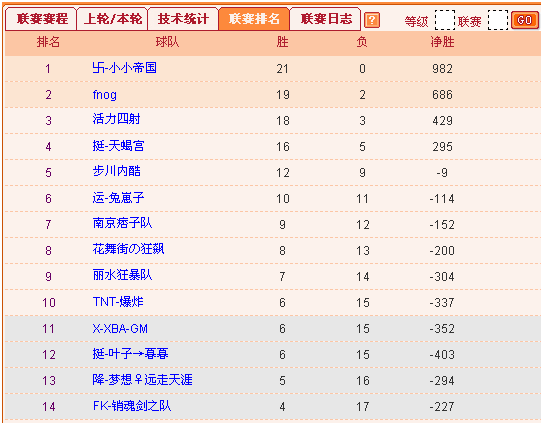
Task: Focus the 等级 input box
Action: click(x=444, y=20)
